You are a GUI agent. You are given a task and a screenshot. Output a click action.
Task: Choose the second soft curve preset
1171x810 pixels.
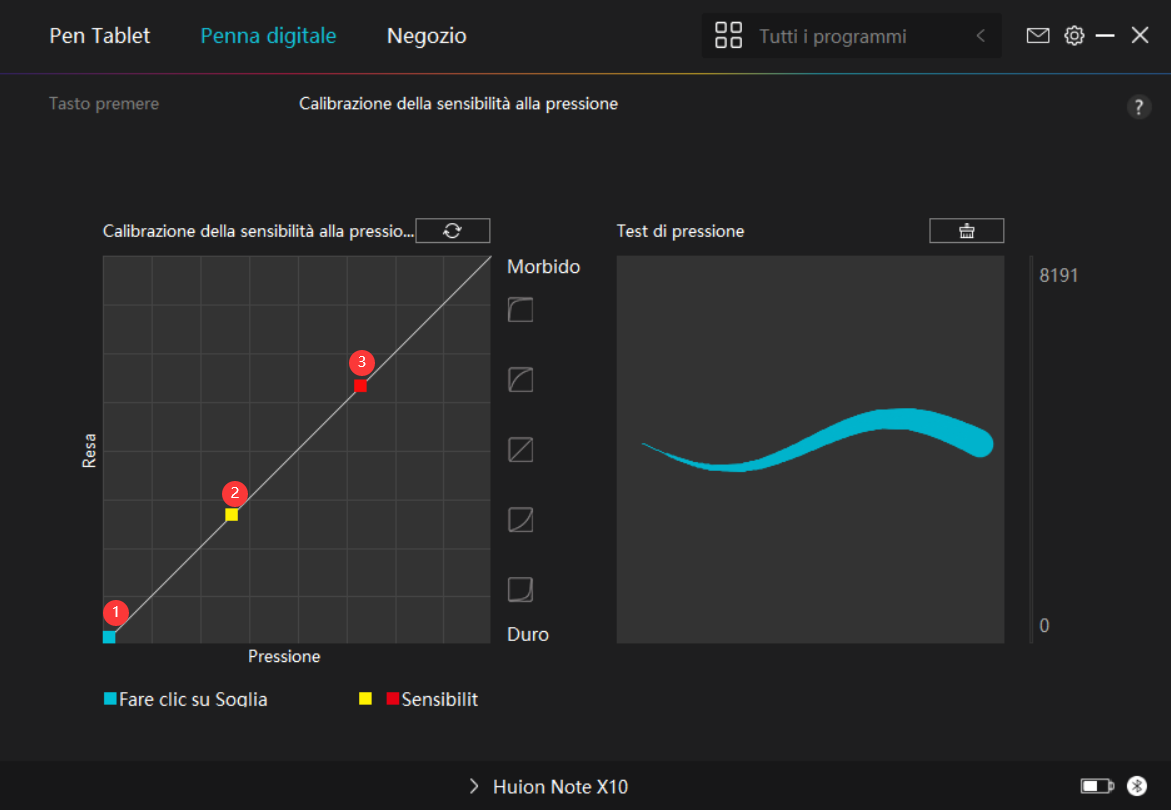[x=520, y=379]
